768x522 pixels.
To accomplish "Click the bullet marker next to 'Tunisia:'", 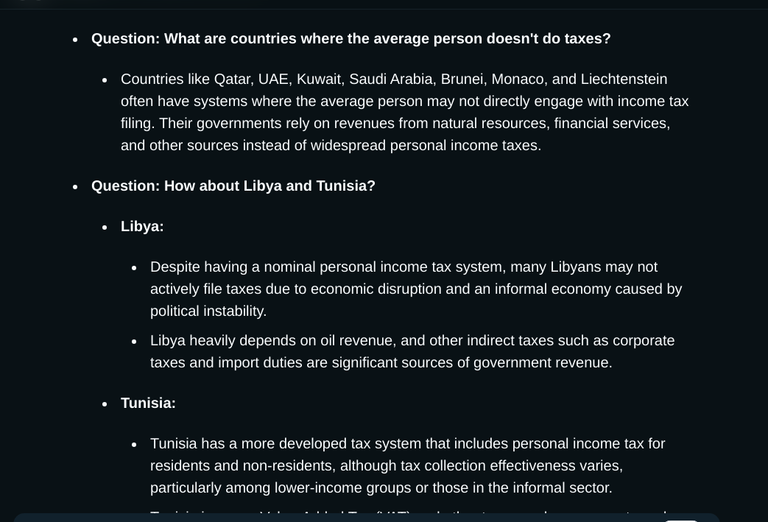I will (x=104, y=404).
